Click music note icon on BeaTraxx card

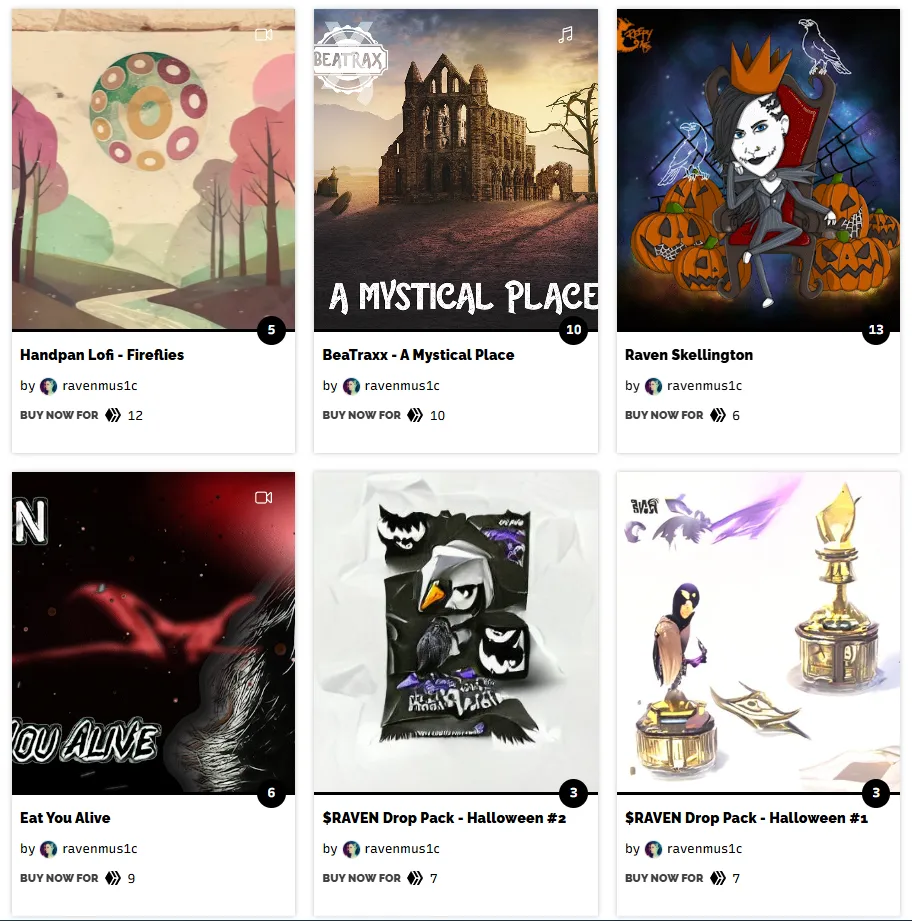coord(566,35)
